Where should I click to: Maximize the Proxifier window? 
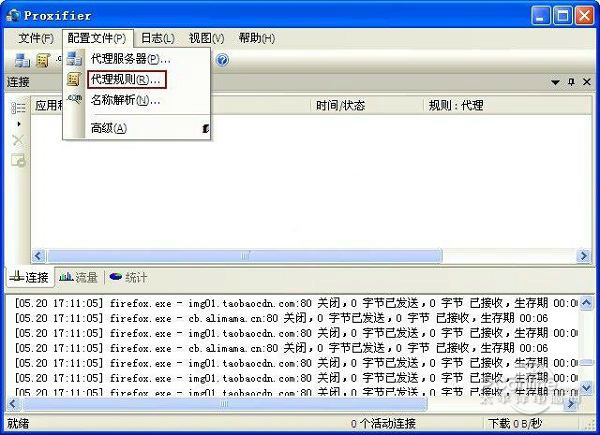pos(562,16)
